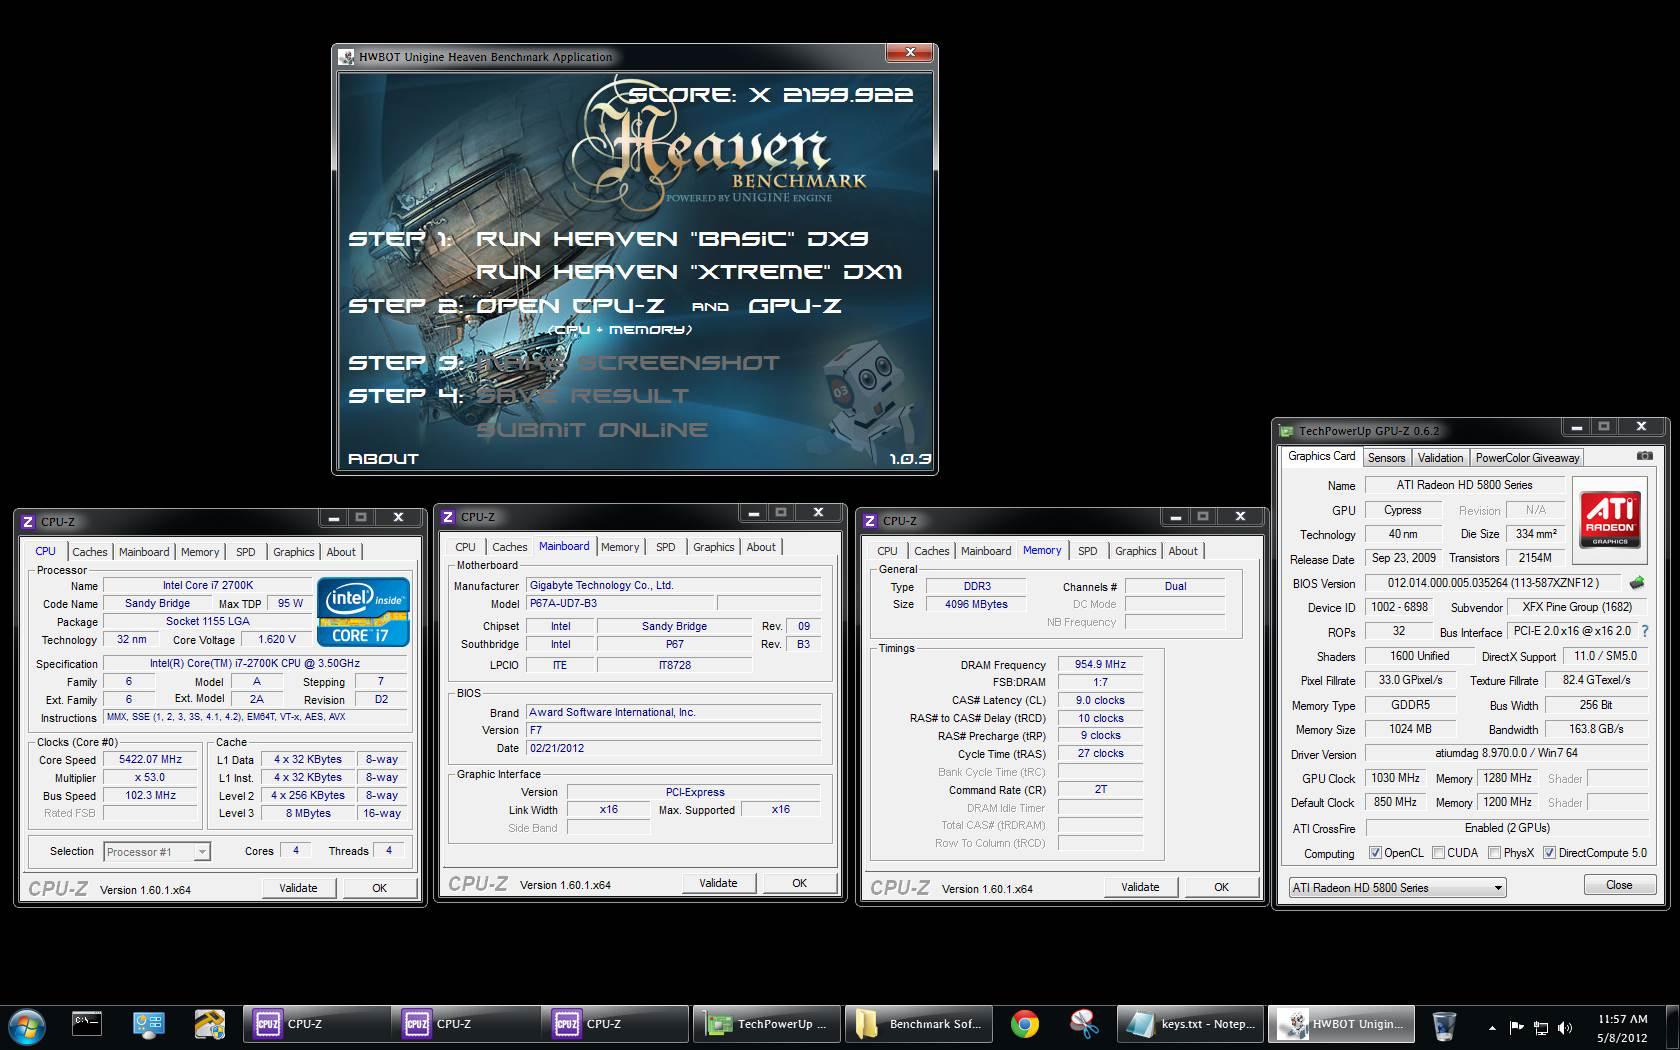Switch to keys.txt Notepad taskbar button

click(1191, 1024)
